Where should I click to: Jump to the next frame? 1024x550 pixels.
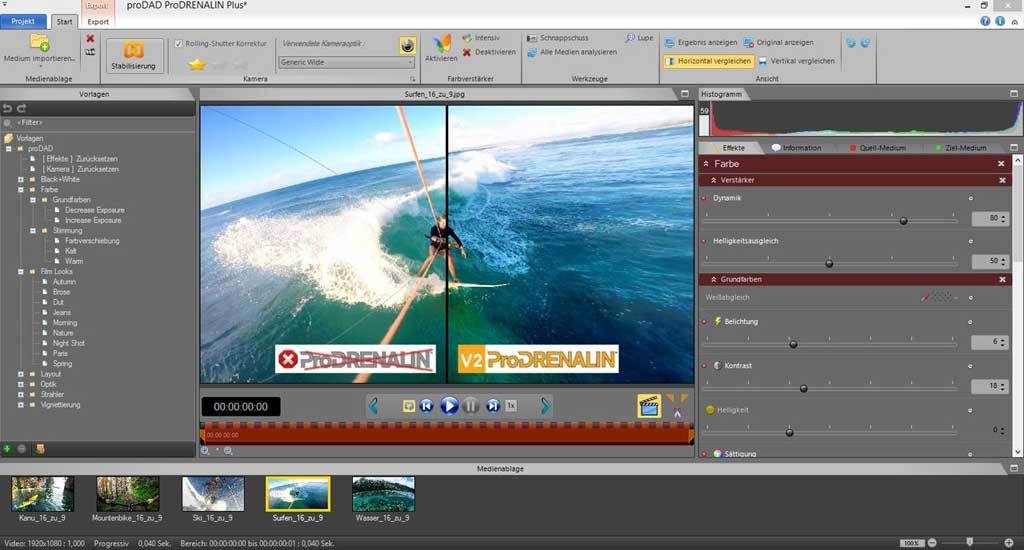[493, 406]
